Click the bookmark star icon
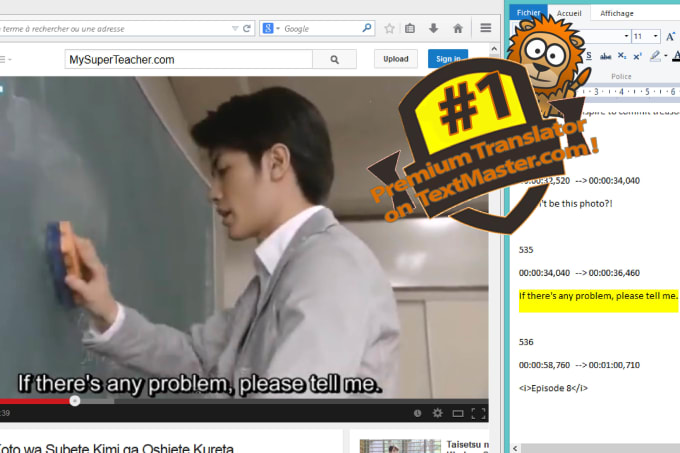Viewport: 680px width, 453px height. 389,29
